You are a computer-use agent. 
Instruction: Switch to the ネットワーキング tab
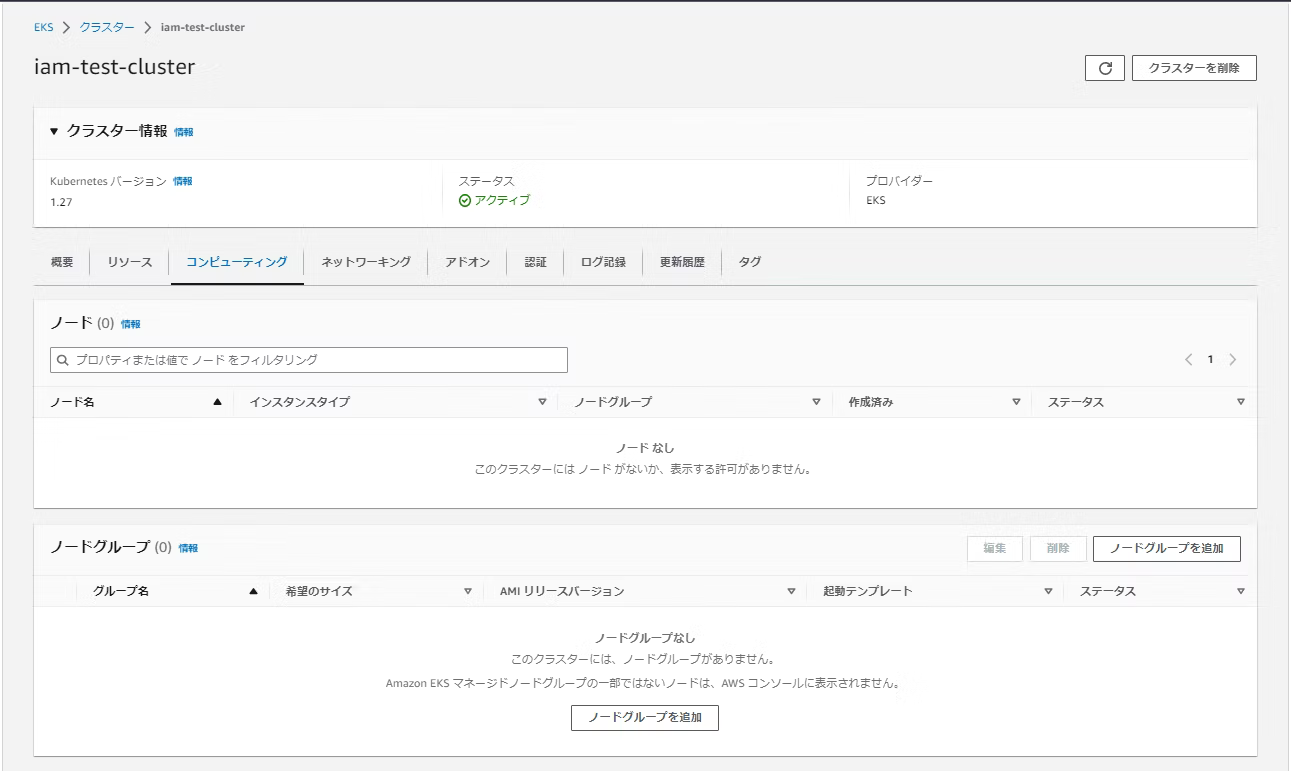(x=366, y=262)
